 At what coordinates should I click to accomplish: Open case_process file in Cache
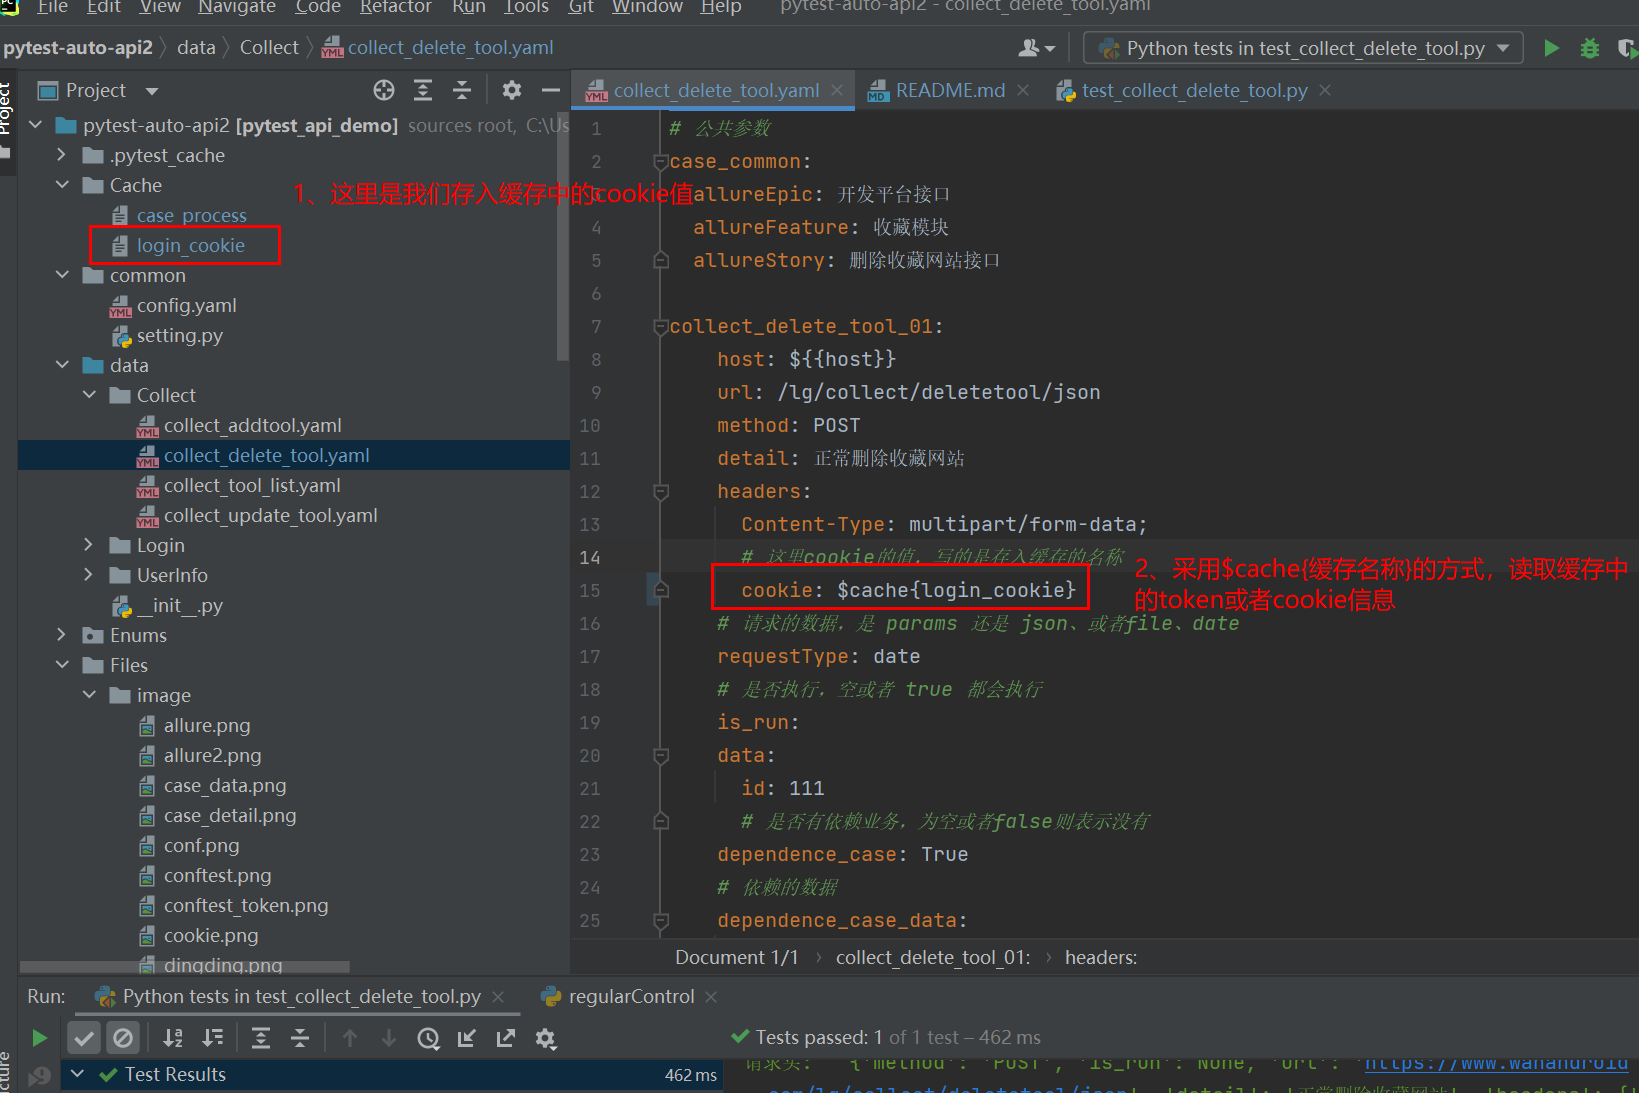[191, 215]
